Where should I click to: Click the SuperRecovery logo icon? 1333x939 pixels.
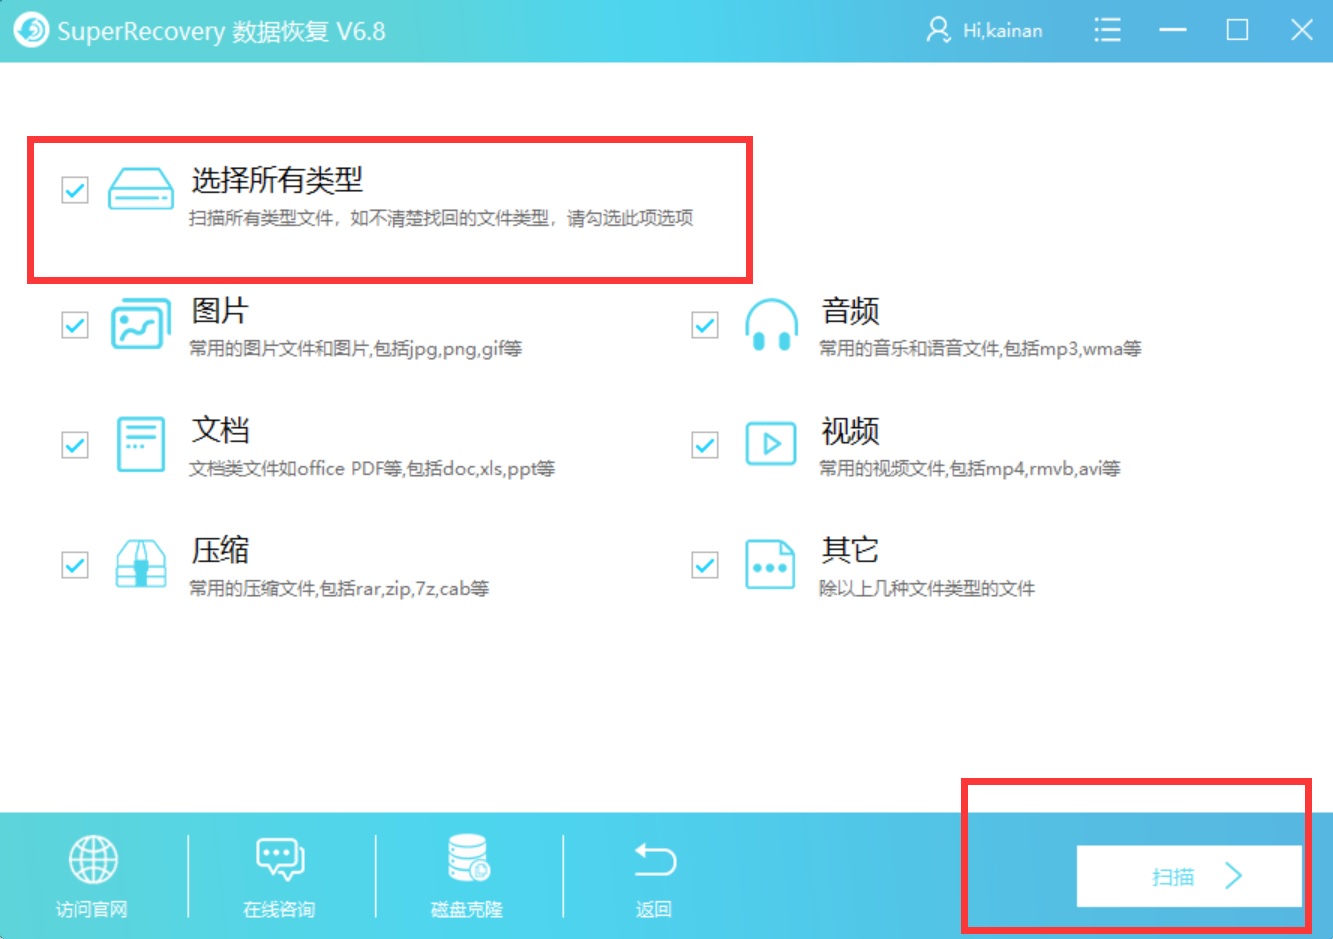click(30, 30)
